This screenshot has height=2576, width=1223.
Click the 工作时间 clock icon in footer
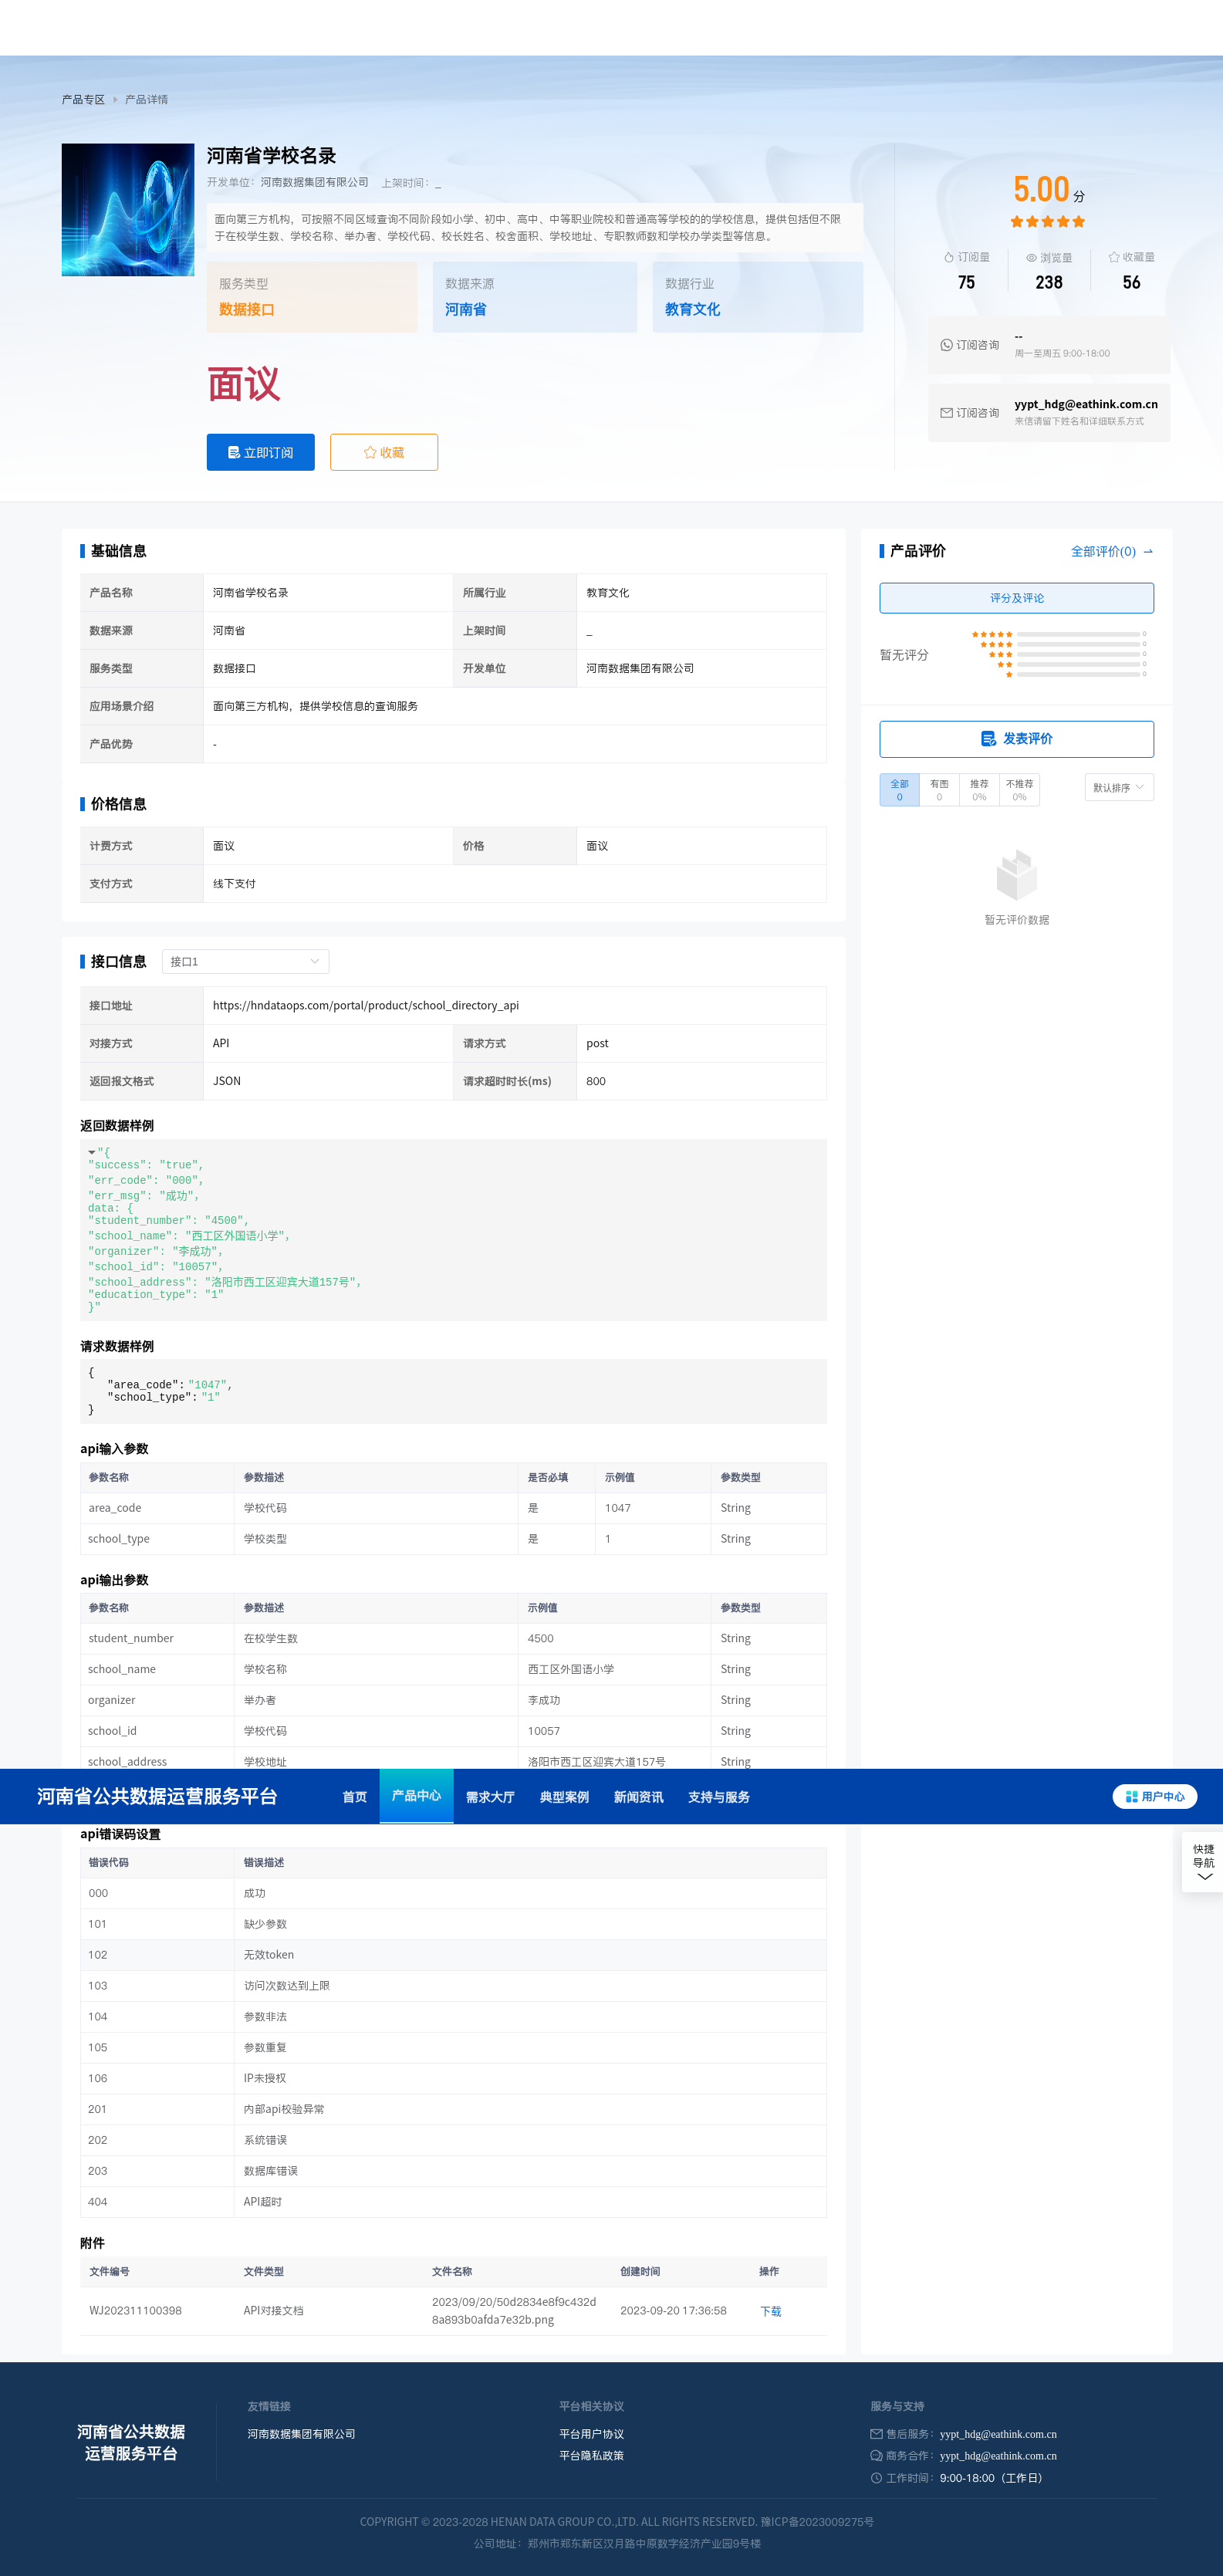point(876,2478)
